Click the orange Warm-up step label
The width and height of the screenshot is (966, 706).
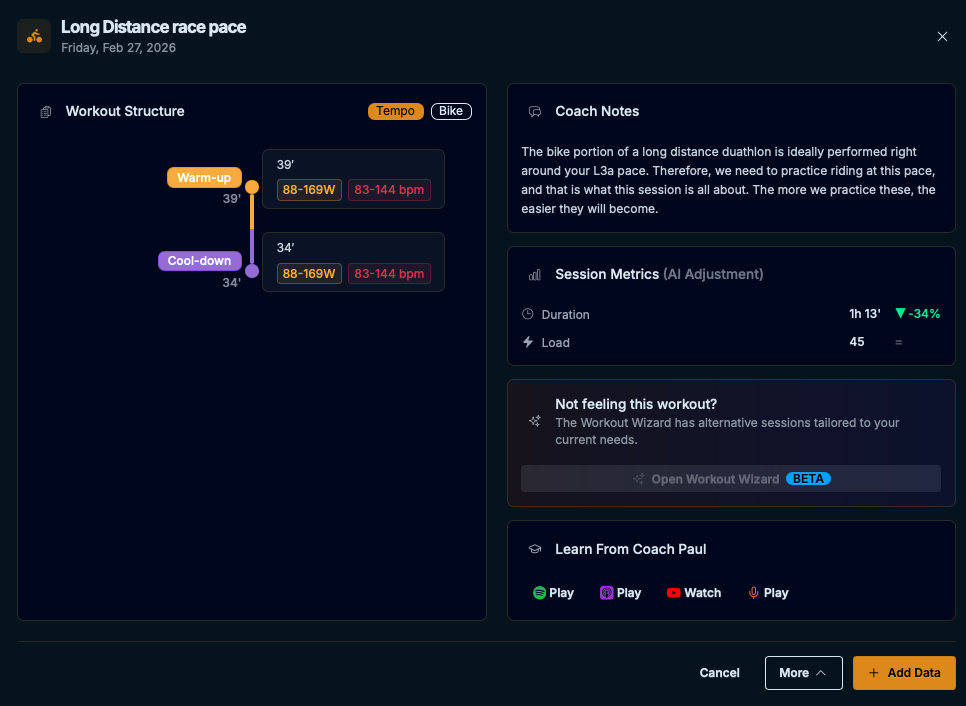[204, 178]
